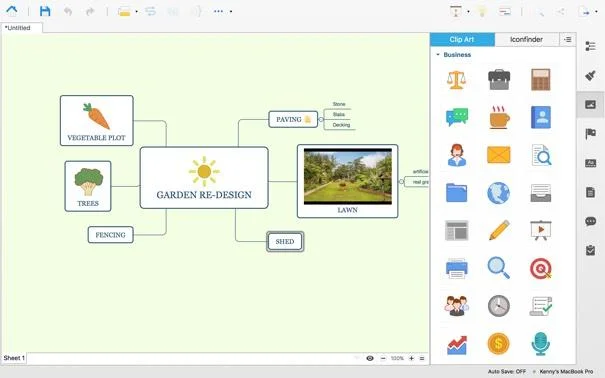605x378 pixels.
Task: Select the calculator clip art
Action: (541, 79)
